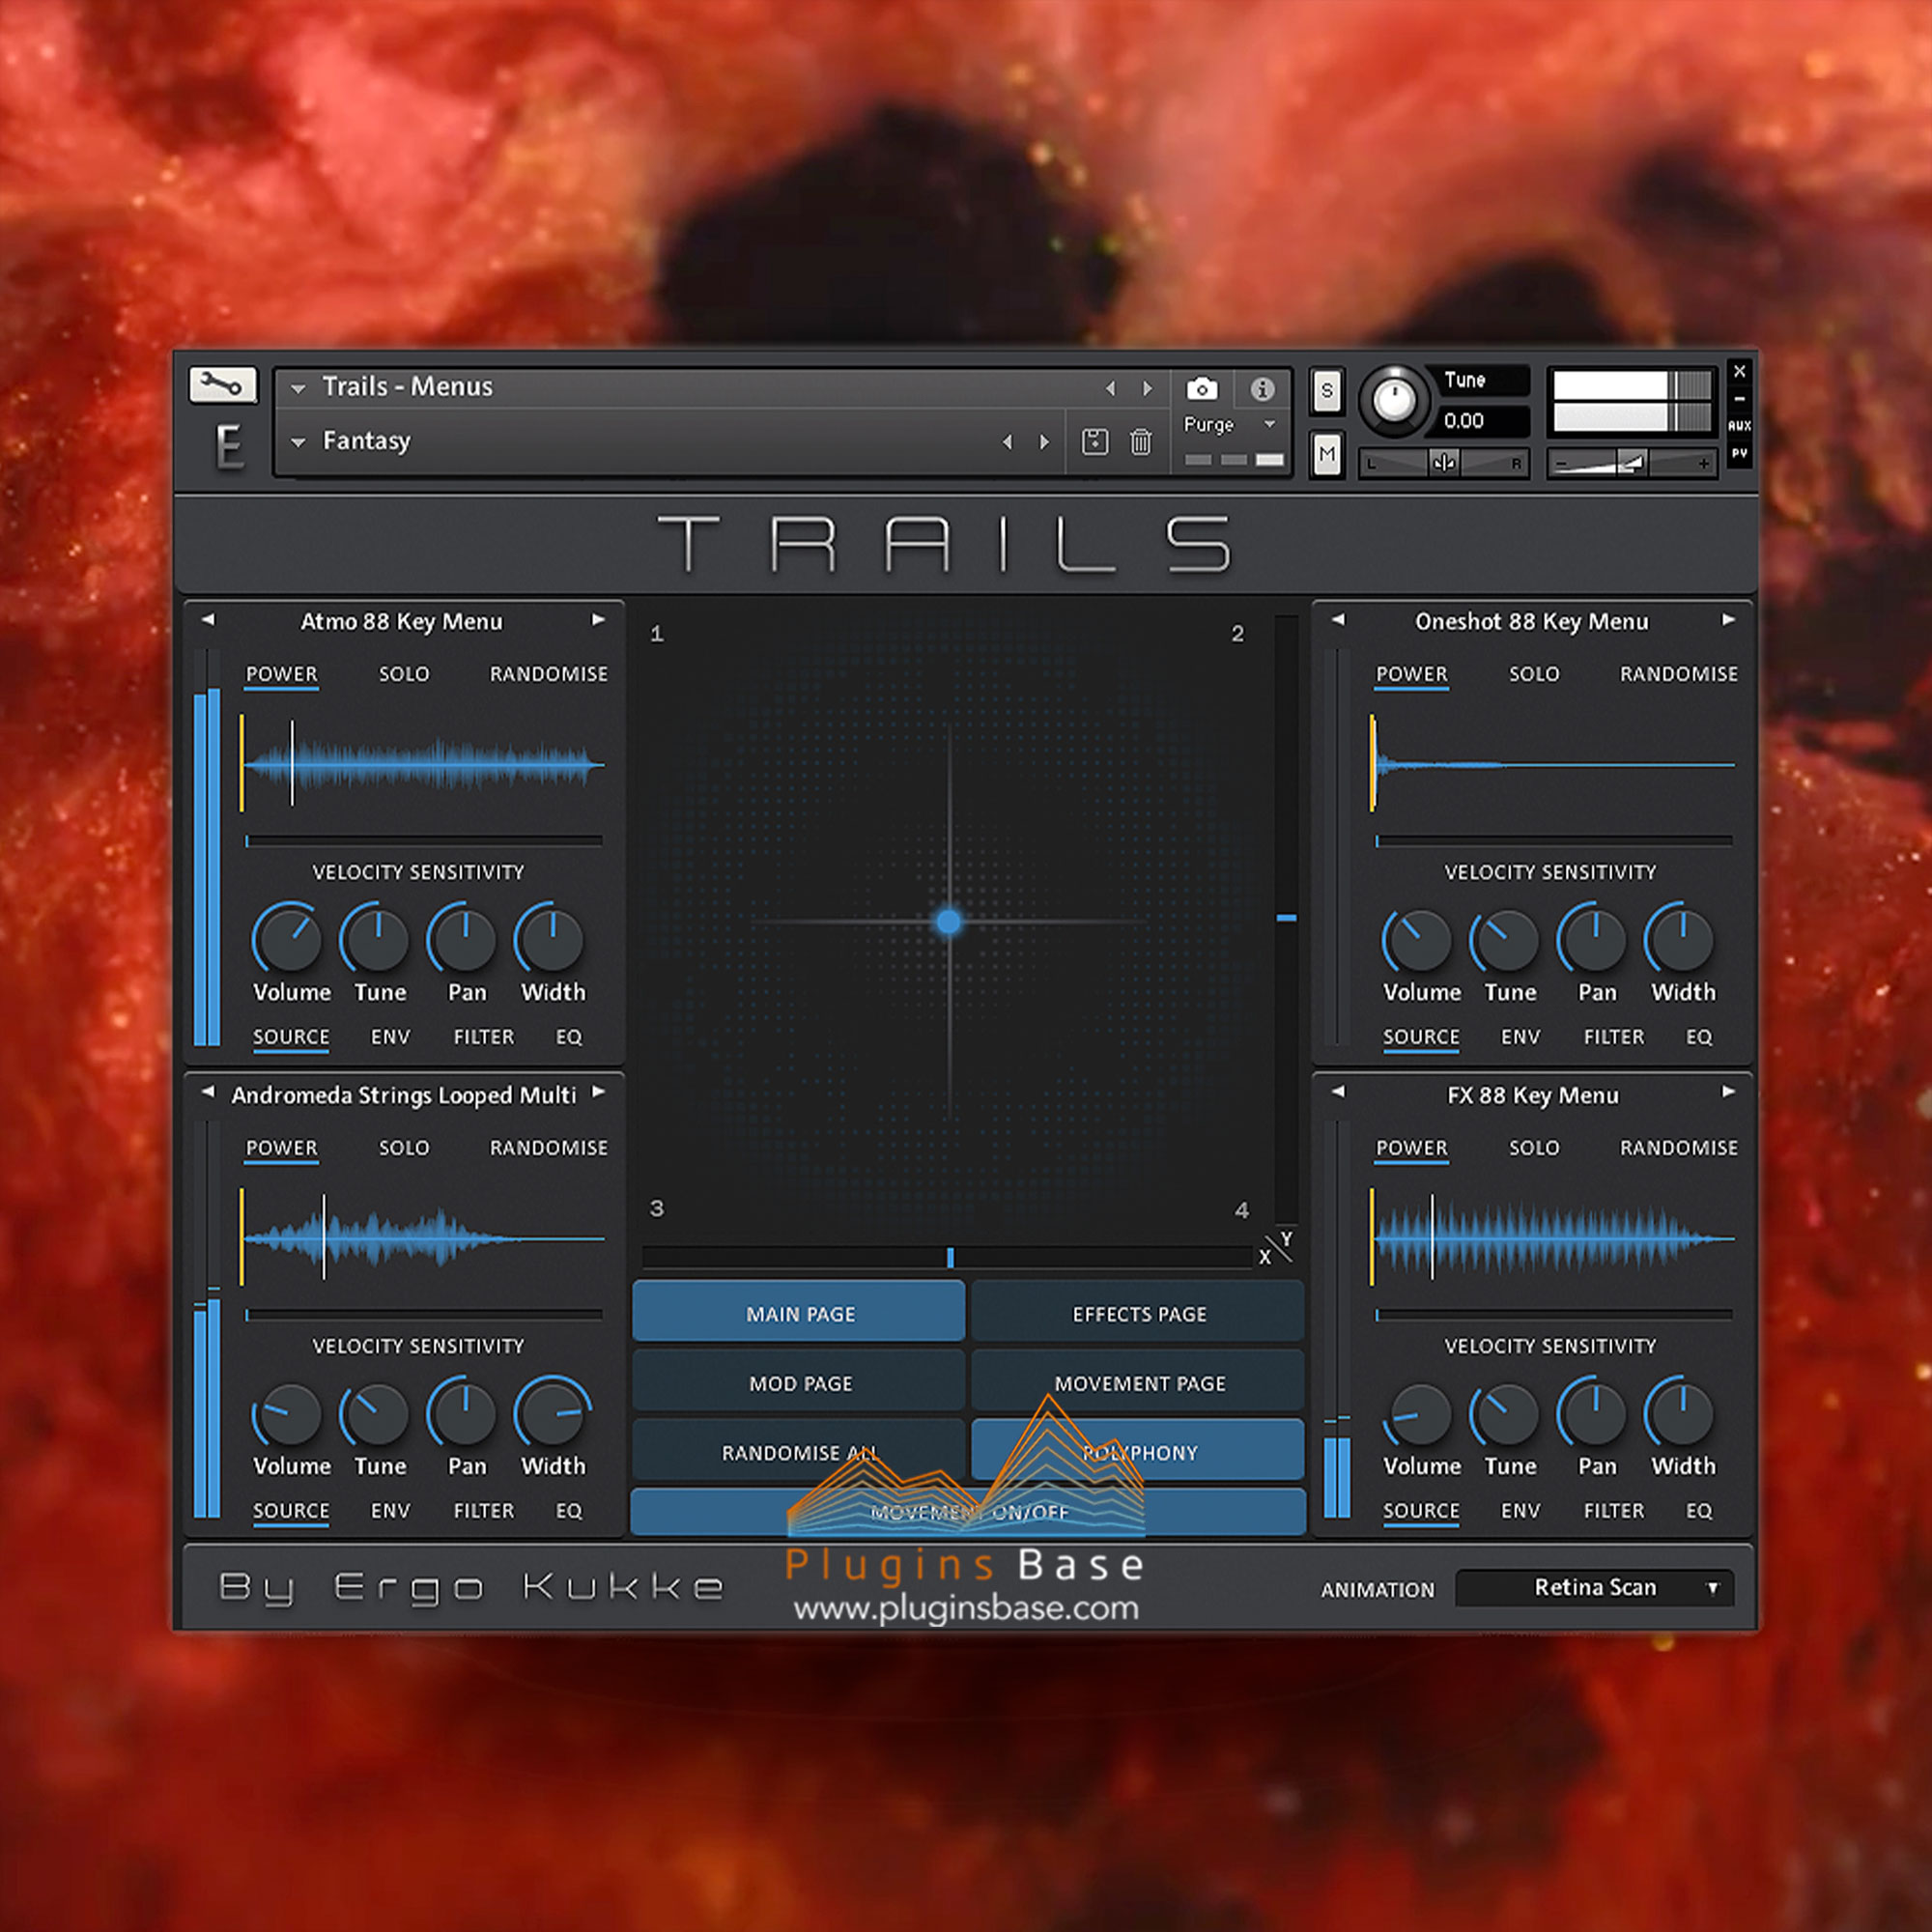The image size is (1932, 1932).
Task: Open Andromeda Strings Looped Multi sound selector
Action: tap(403, 1095)
